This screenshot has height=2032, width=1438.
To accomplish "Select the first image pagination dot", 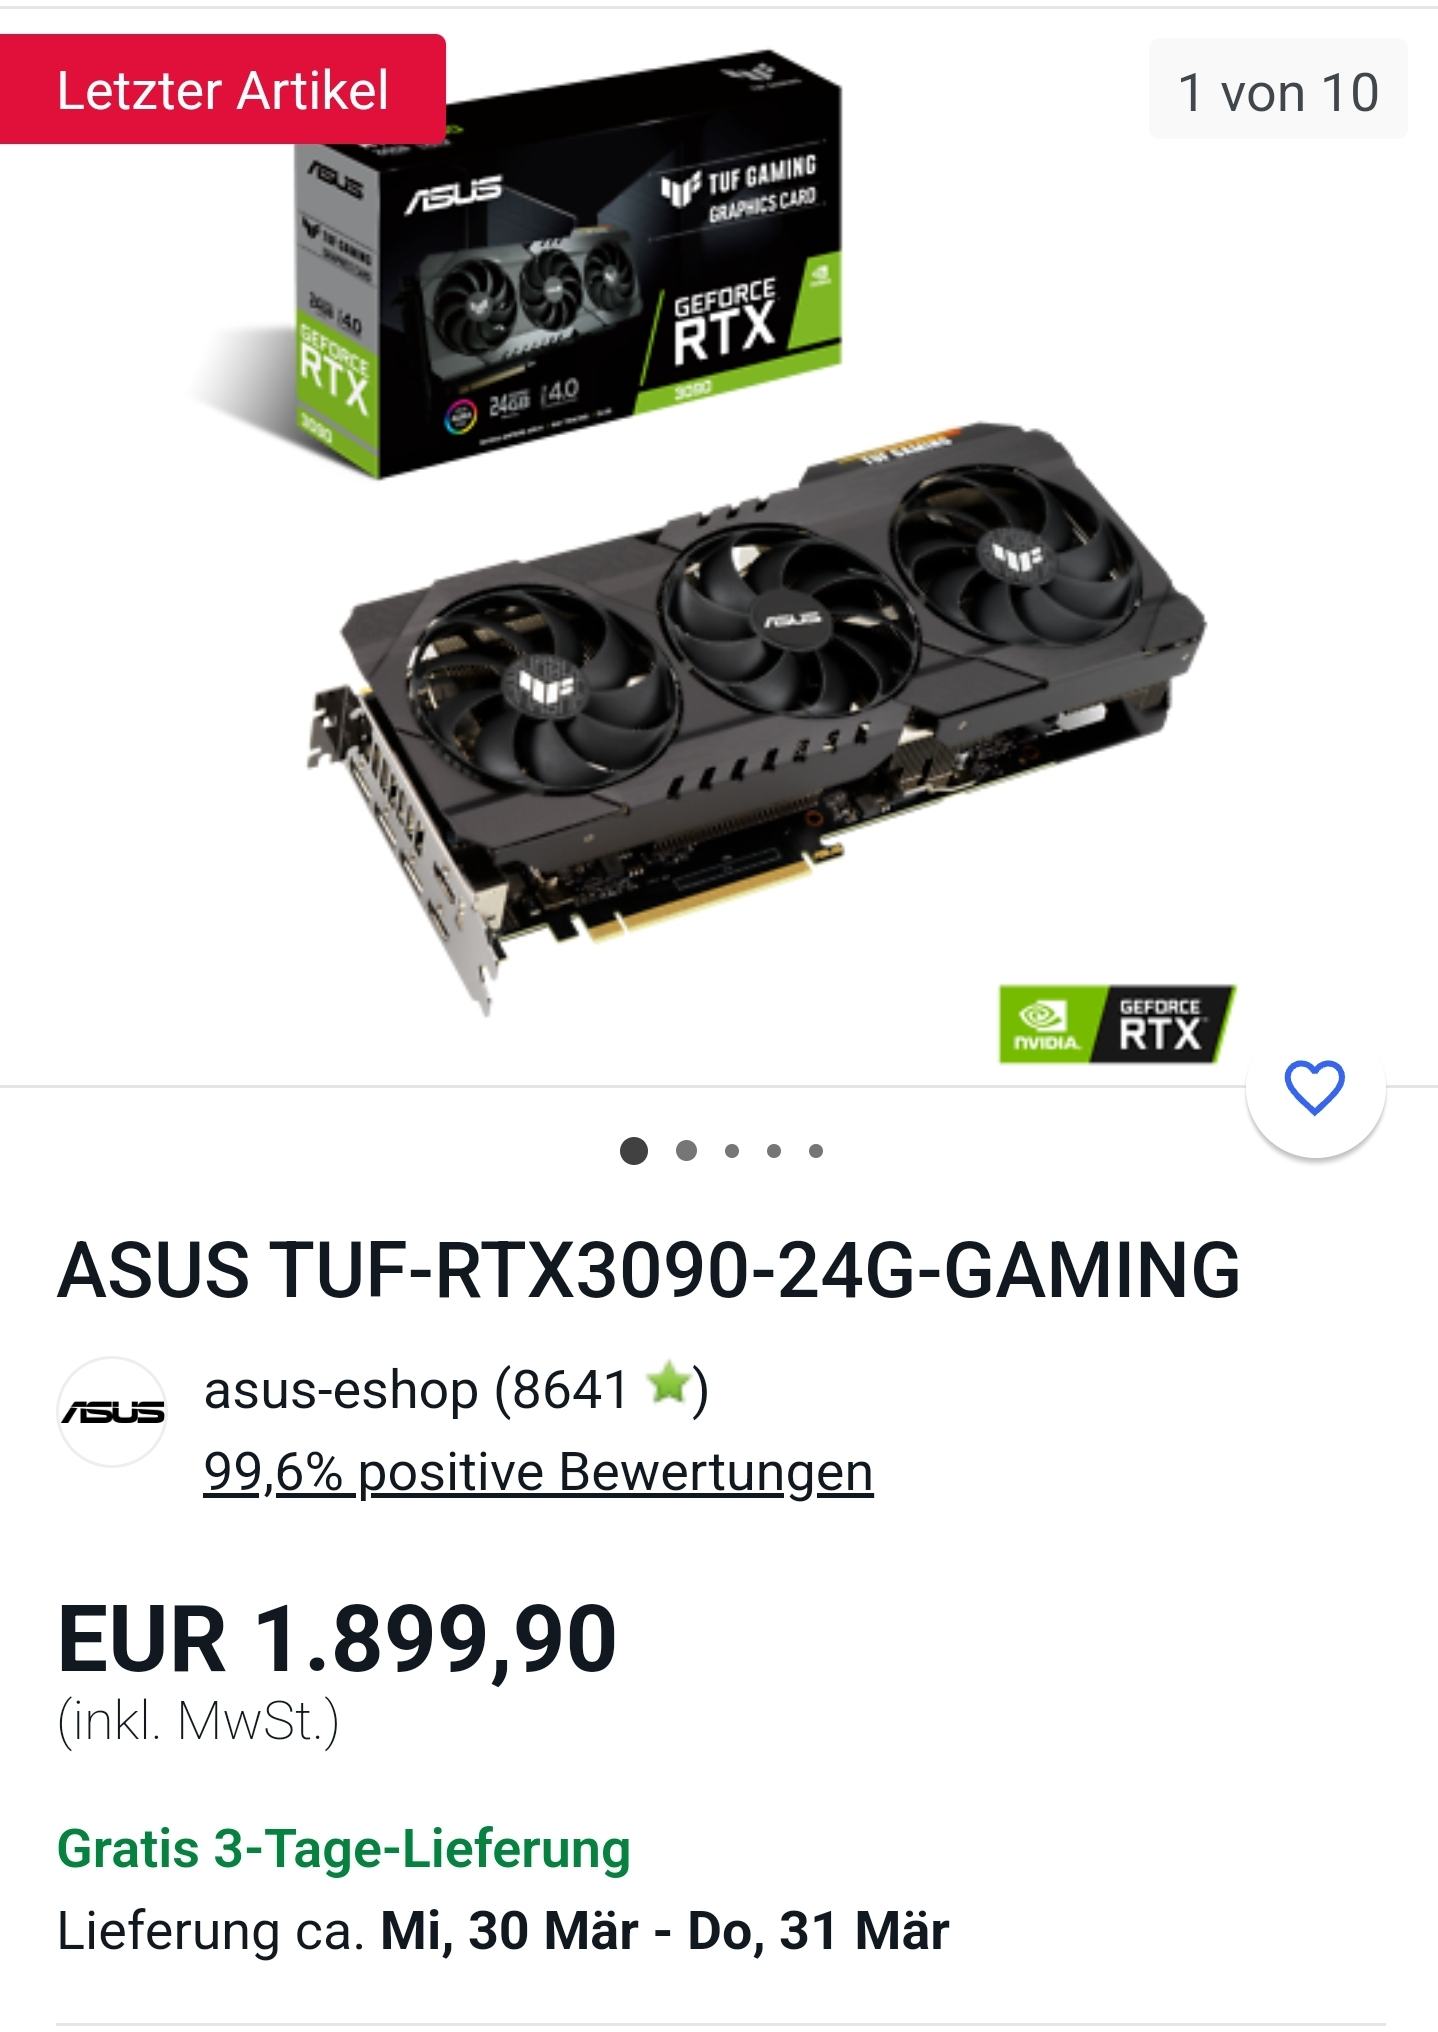I will tap(634, 1151).
